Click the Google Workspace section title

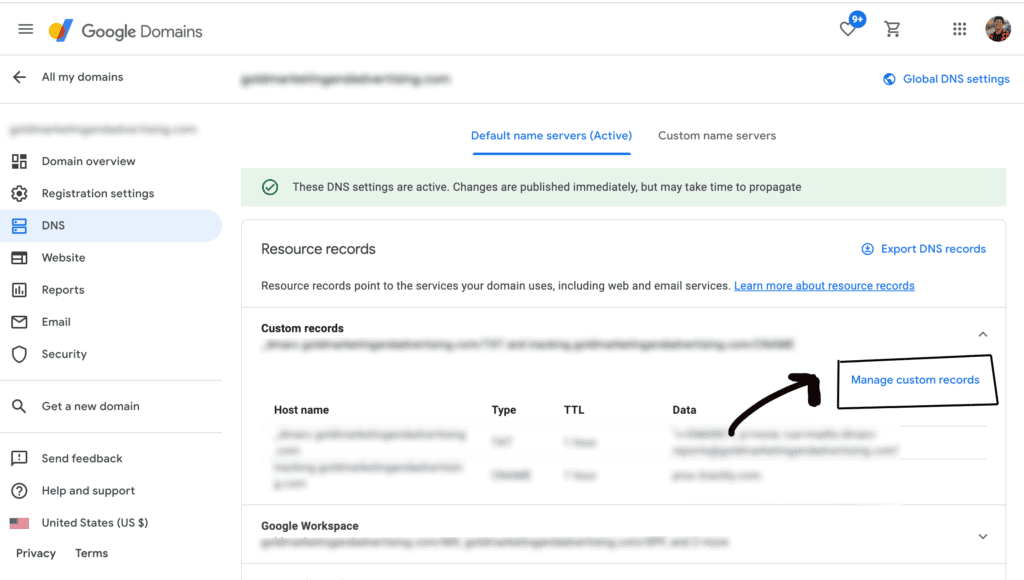coord(310,526)
